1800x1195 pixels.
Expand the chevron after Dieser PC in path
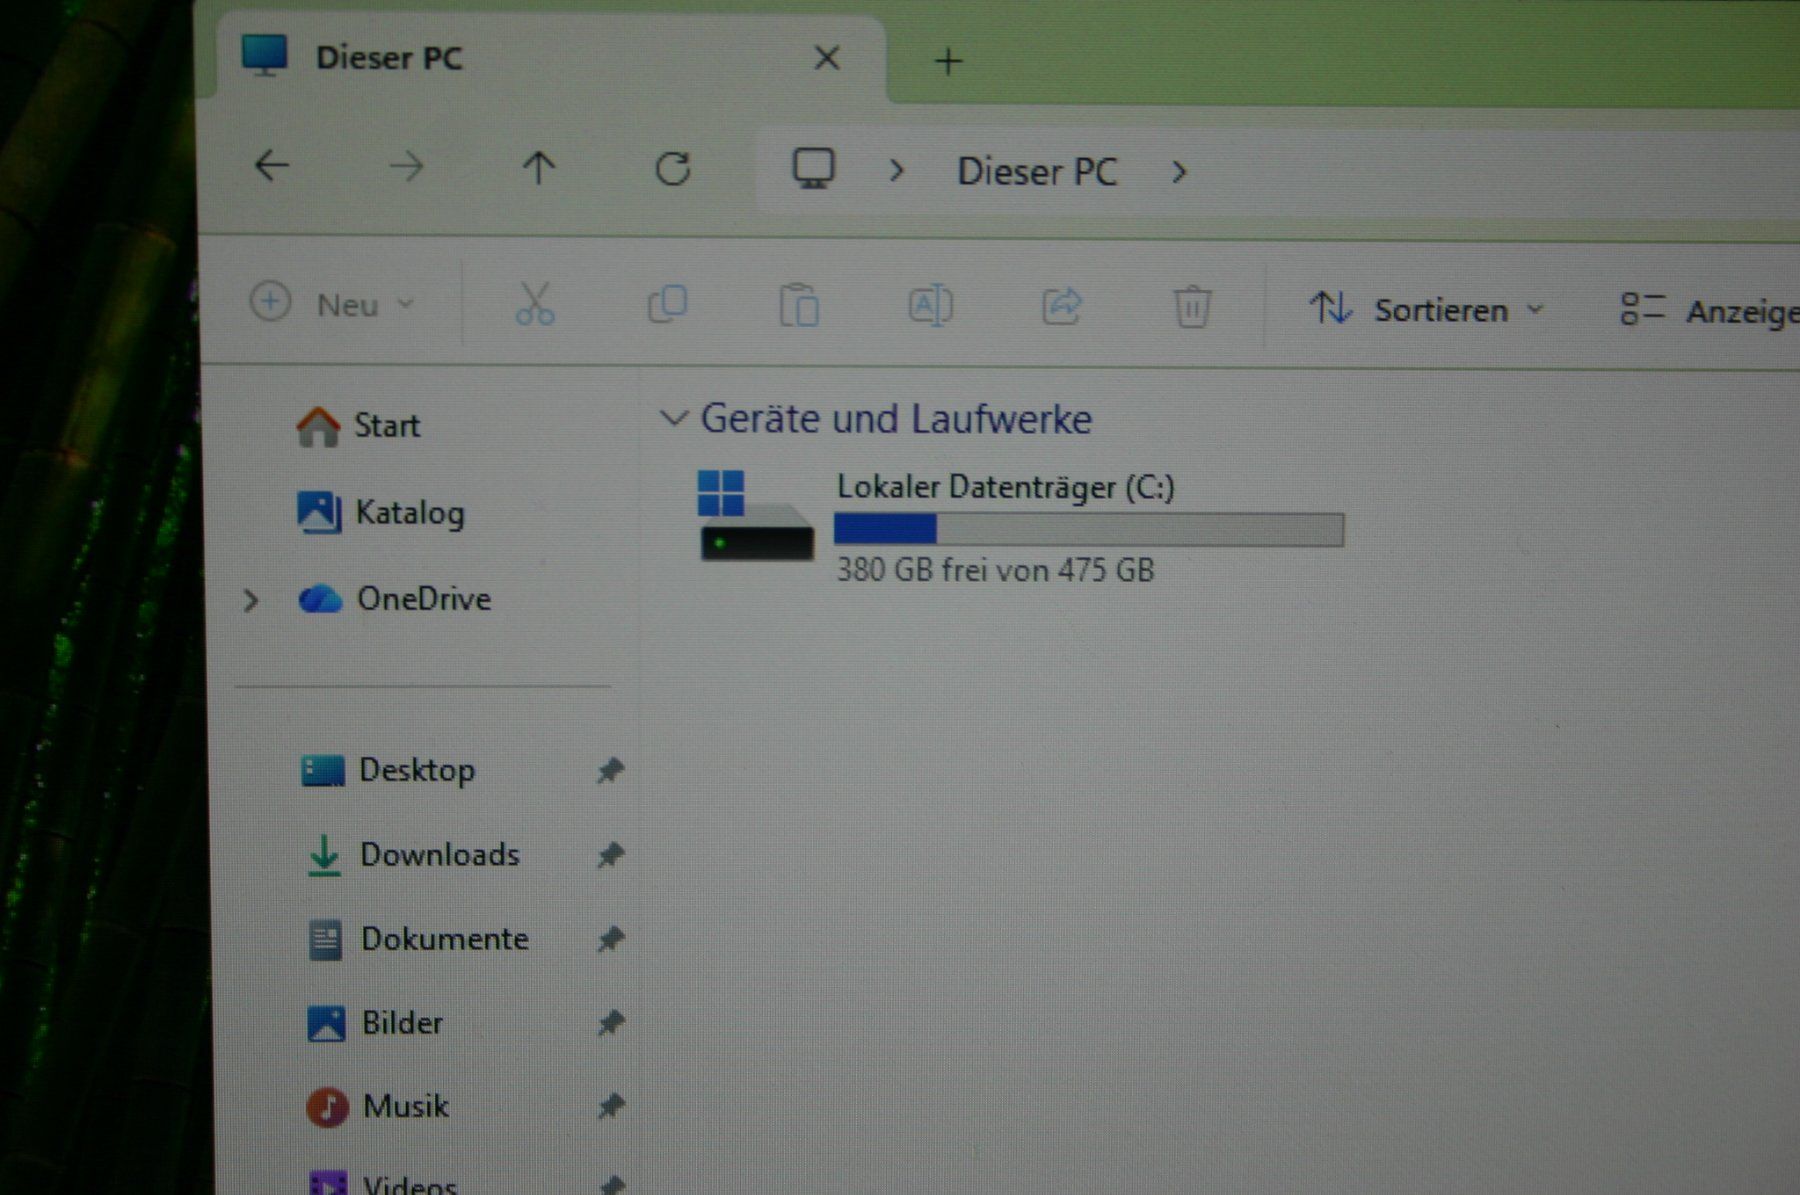tap(1180, 173)
